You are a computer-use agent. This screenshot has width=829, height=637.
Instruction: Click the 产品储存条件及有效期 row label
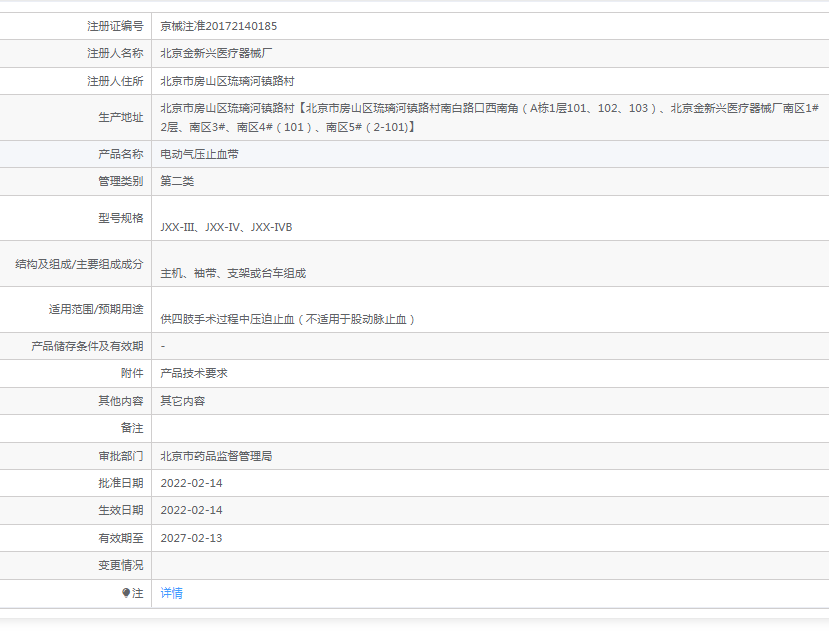87,346
